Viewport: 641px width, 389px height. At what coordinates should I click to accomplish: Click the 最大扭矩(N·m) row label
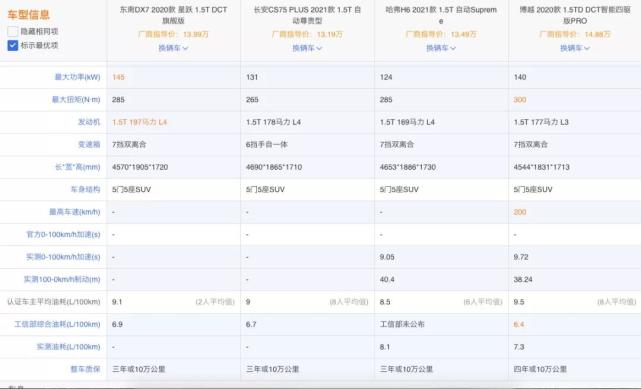76,100
